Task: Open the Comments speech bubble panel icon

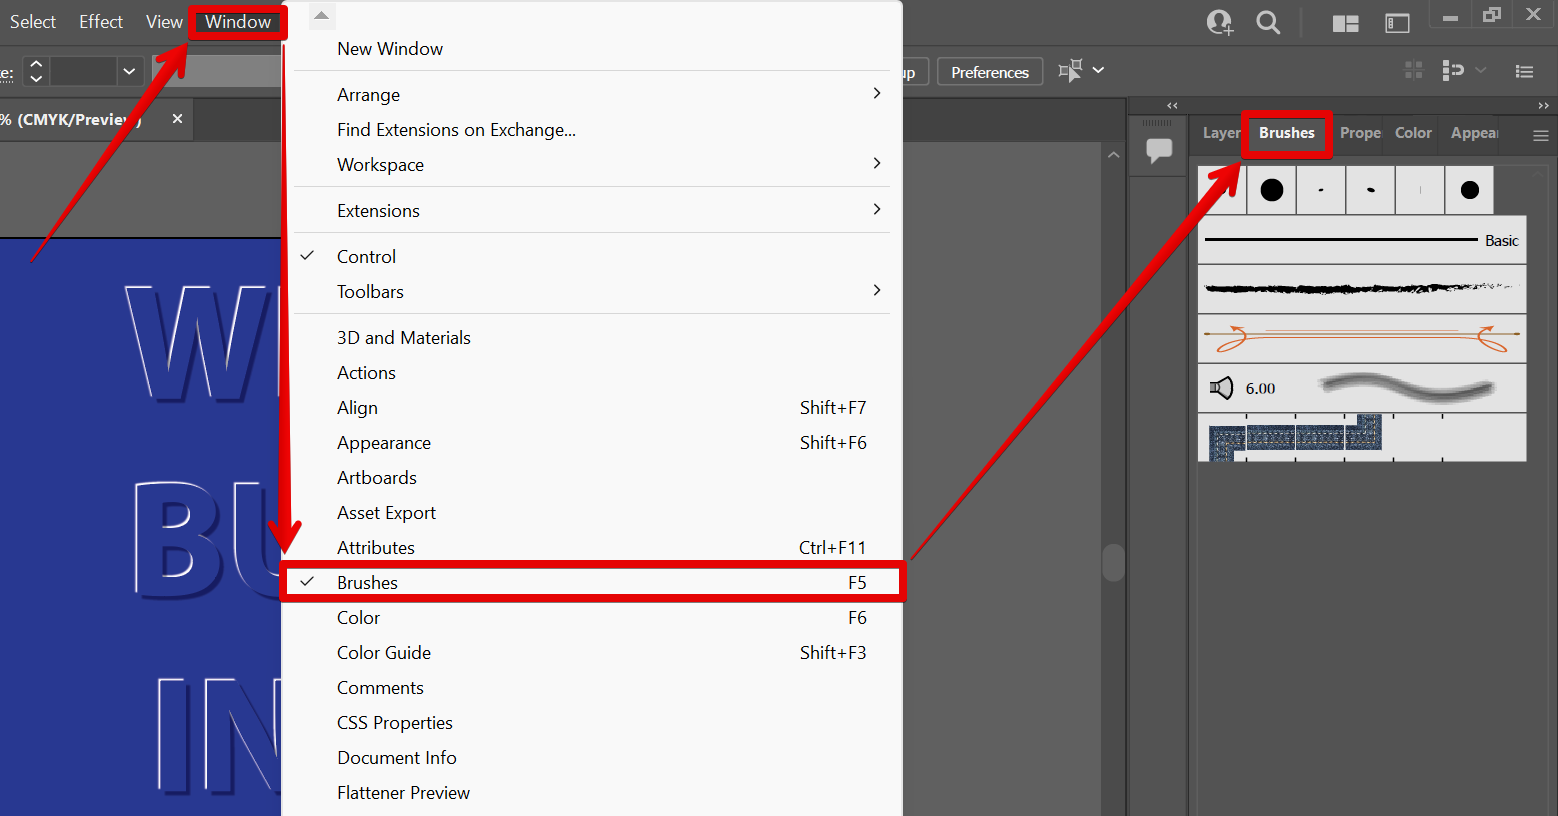Action: pyautogui.click(x=1159, y=150)
